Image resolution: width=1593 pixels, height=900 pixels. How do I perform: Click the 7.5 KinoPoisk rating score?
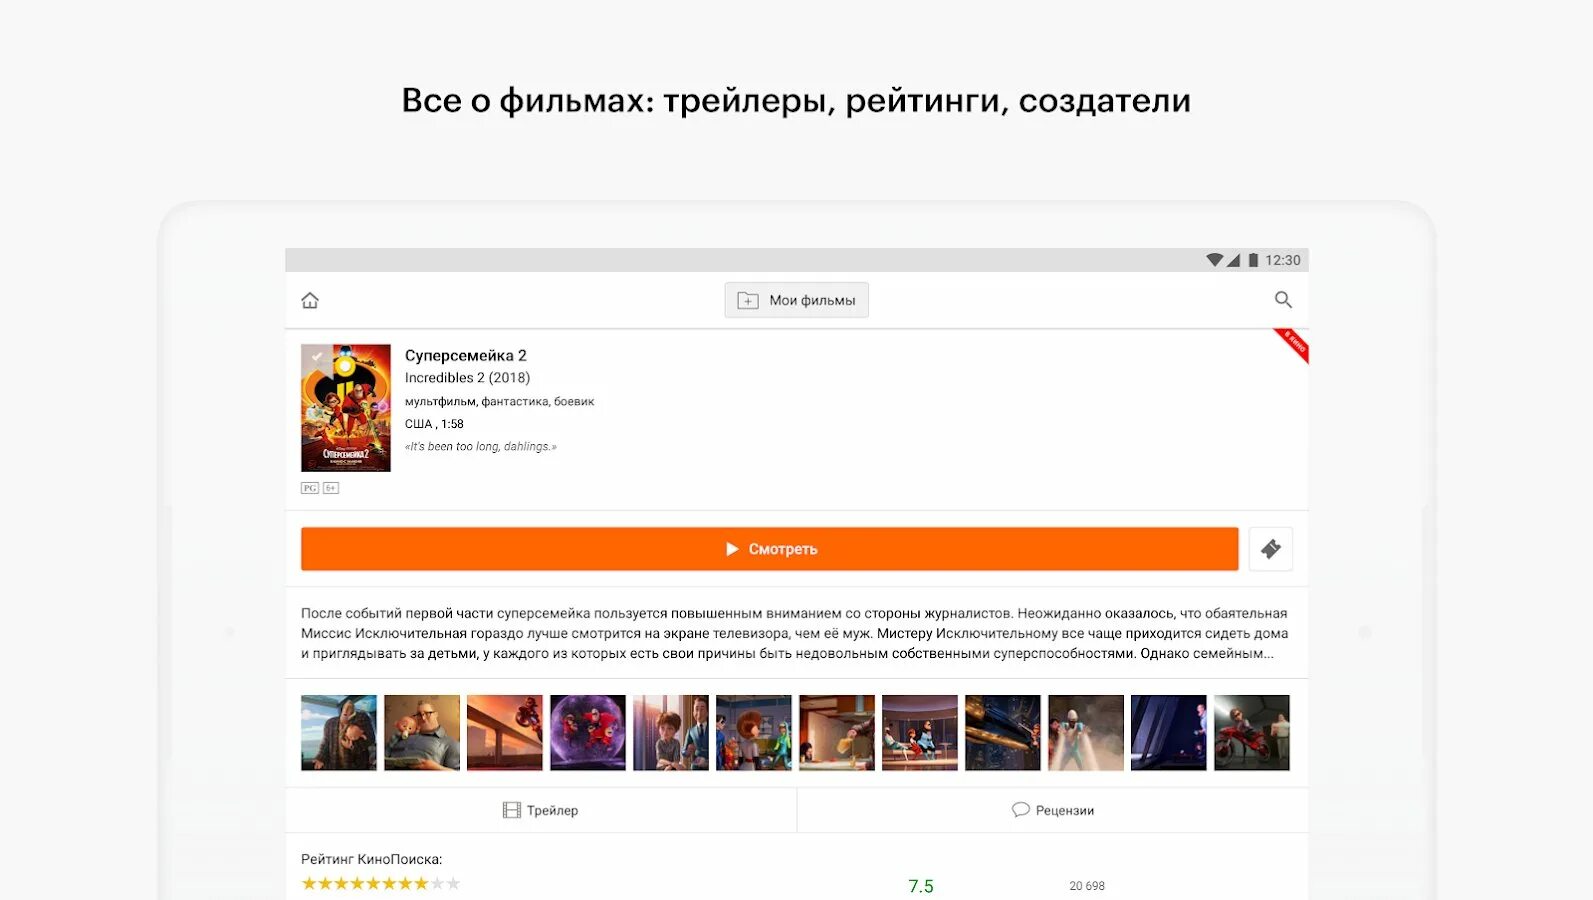pyautogui.click(x=921, y=886)
